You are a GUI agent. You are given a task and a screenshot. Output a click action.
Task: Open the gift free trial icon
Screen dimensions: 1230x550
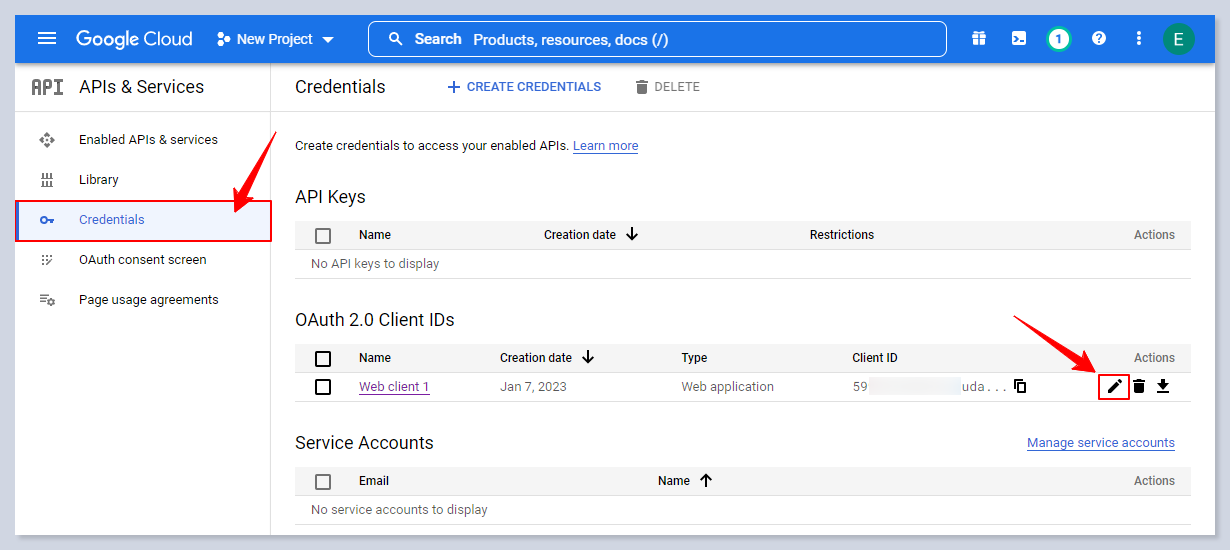coord(978,39)
